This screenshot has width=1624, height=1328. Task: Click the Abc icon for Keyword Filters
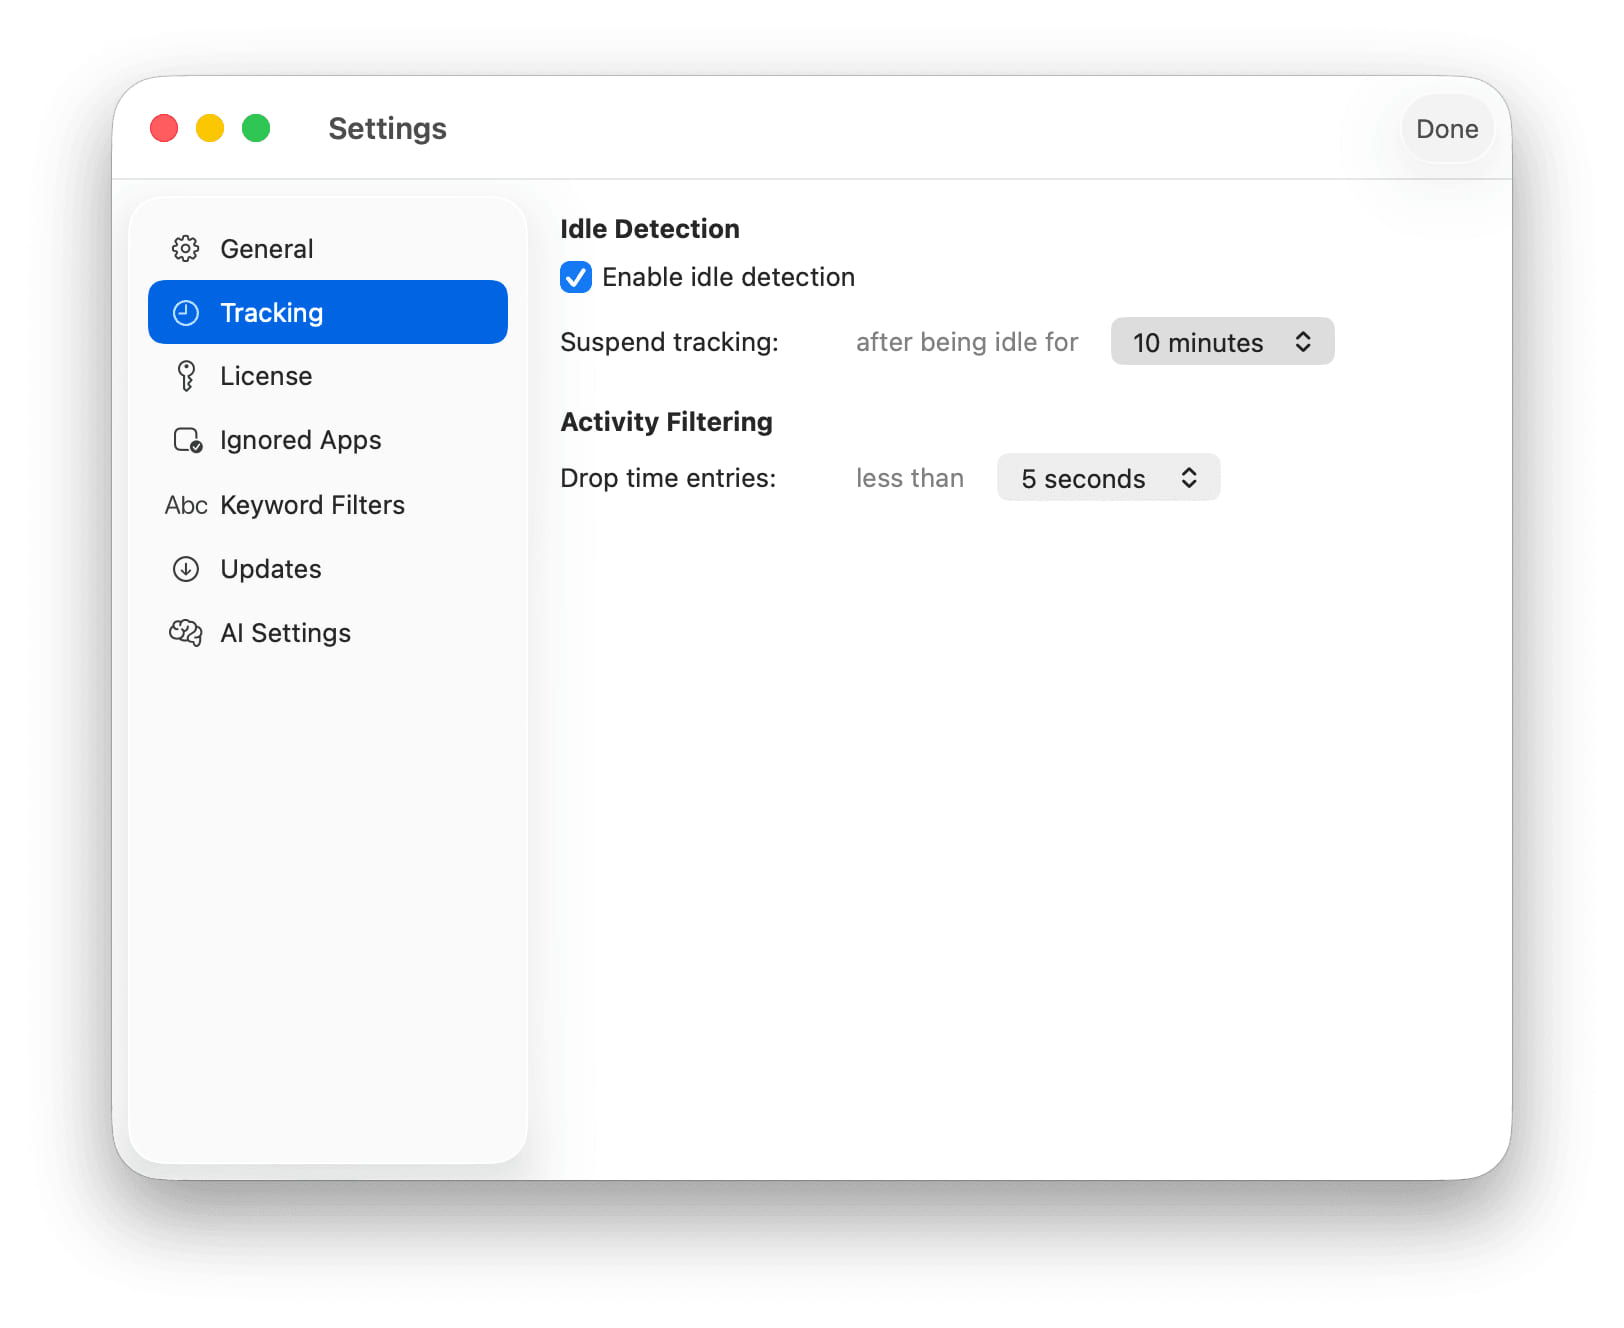(186, 505)
